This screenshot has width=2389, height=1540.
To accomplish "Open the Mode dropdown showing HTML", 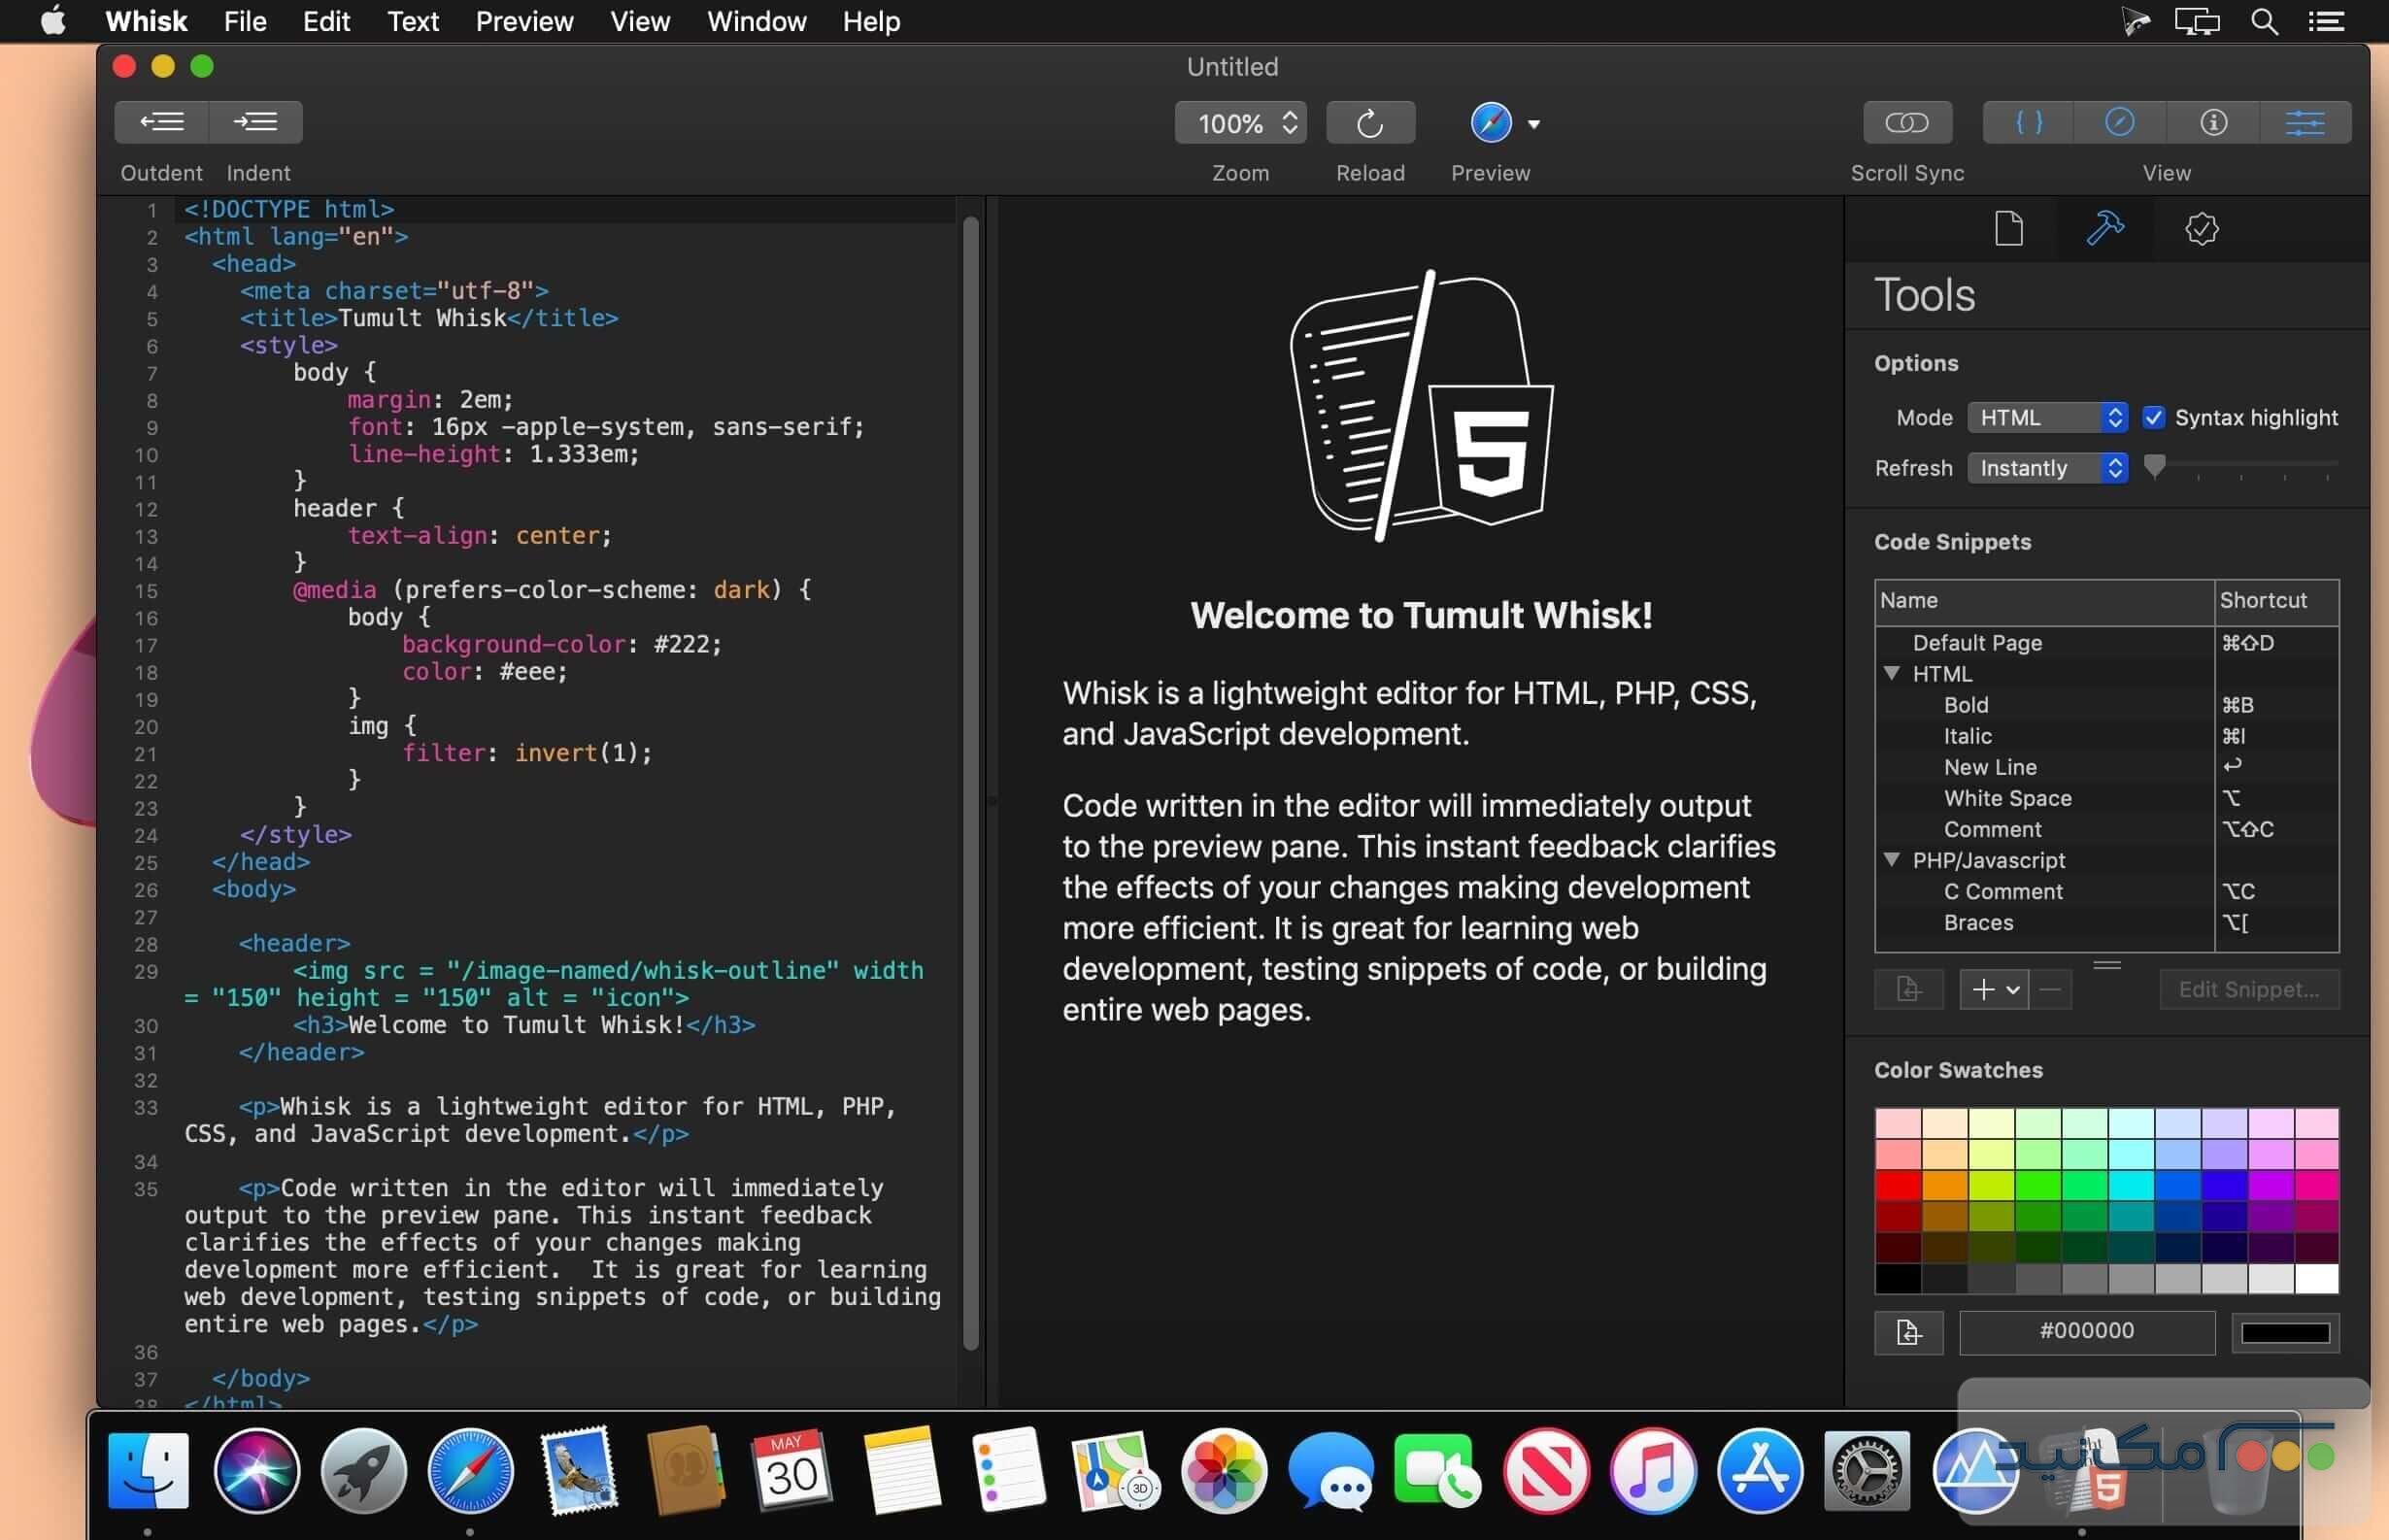I will pyautogui.click(x=2046, y=417).
